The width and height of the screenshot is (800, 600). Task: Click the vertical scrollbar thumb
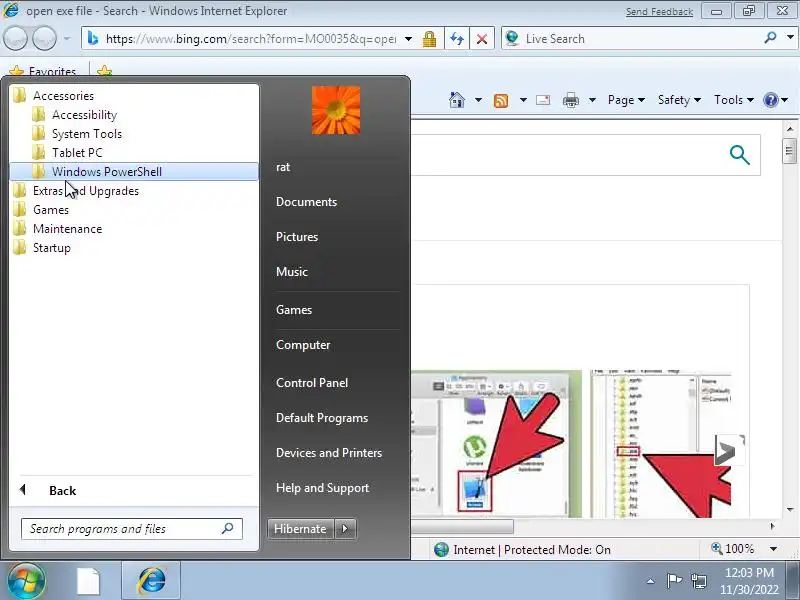point(789,151)
